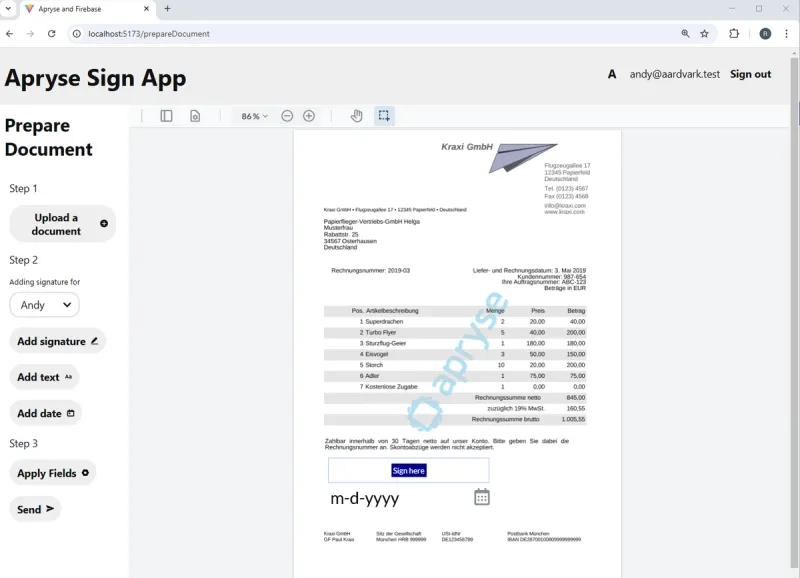
Task: Toggle the left panel in viewer toolbar
Action: click(x=166, y=116)
